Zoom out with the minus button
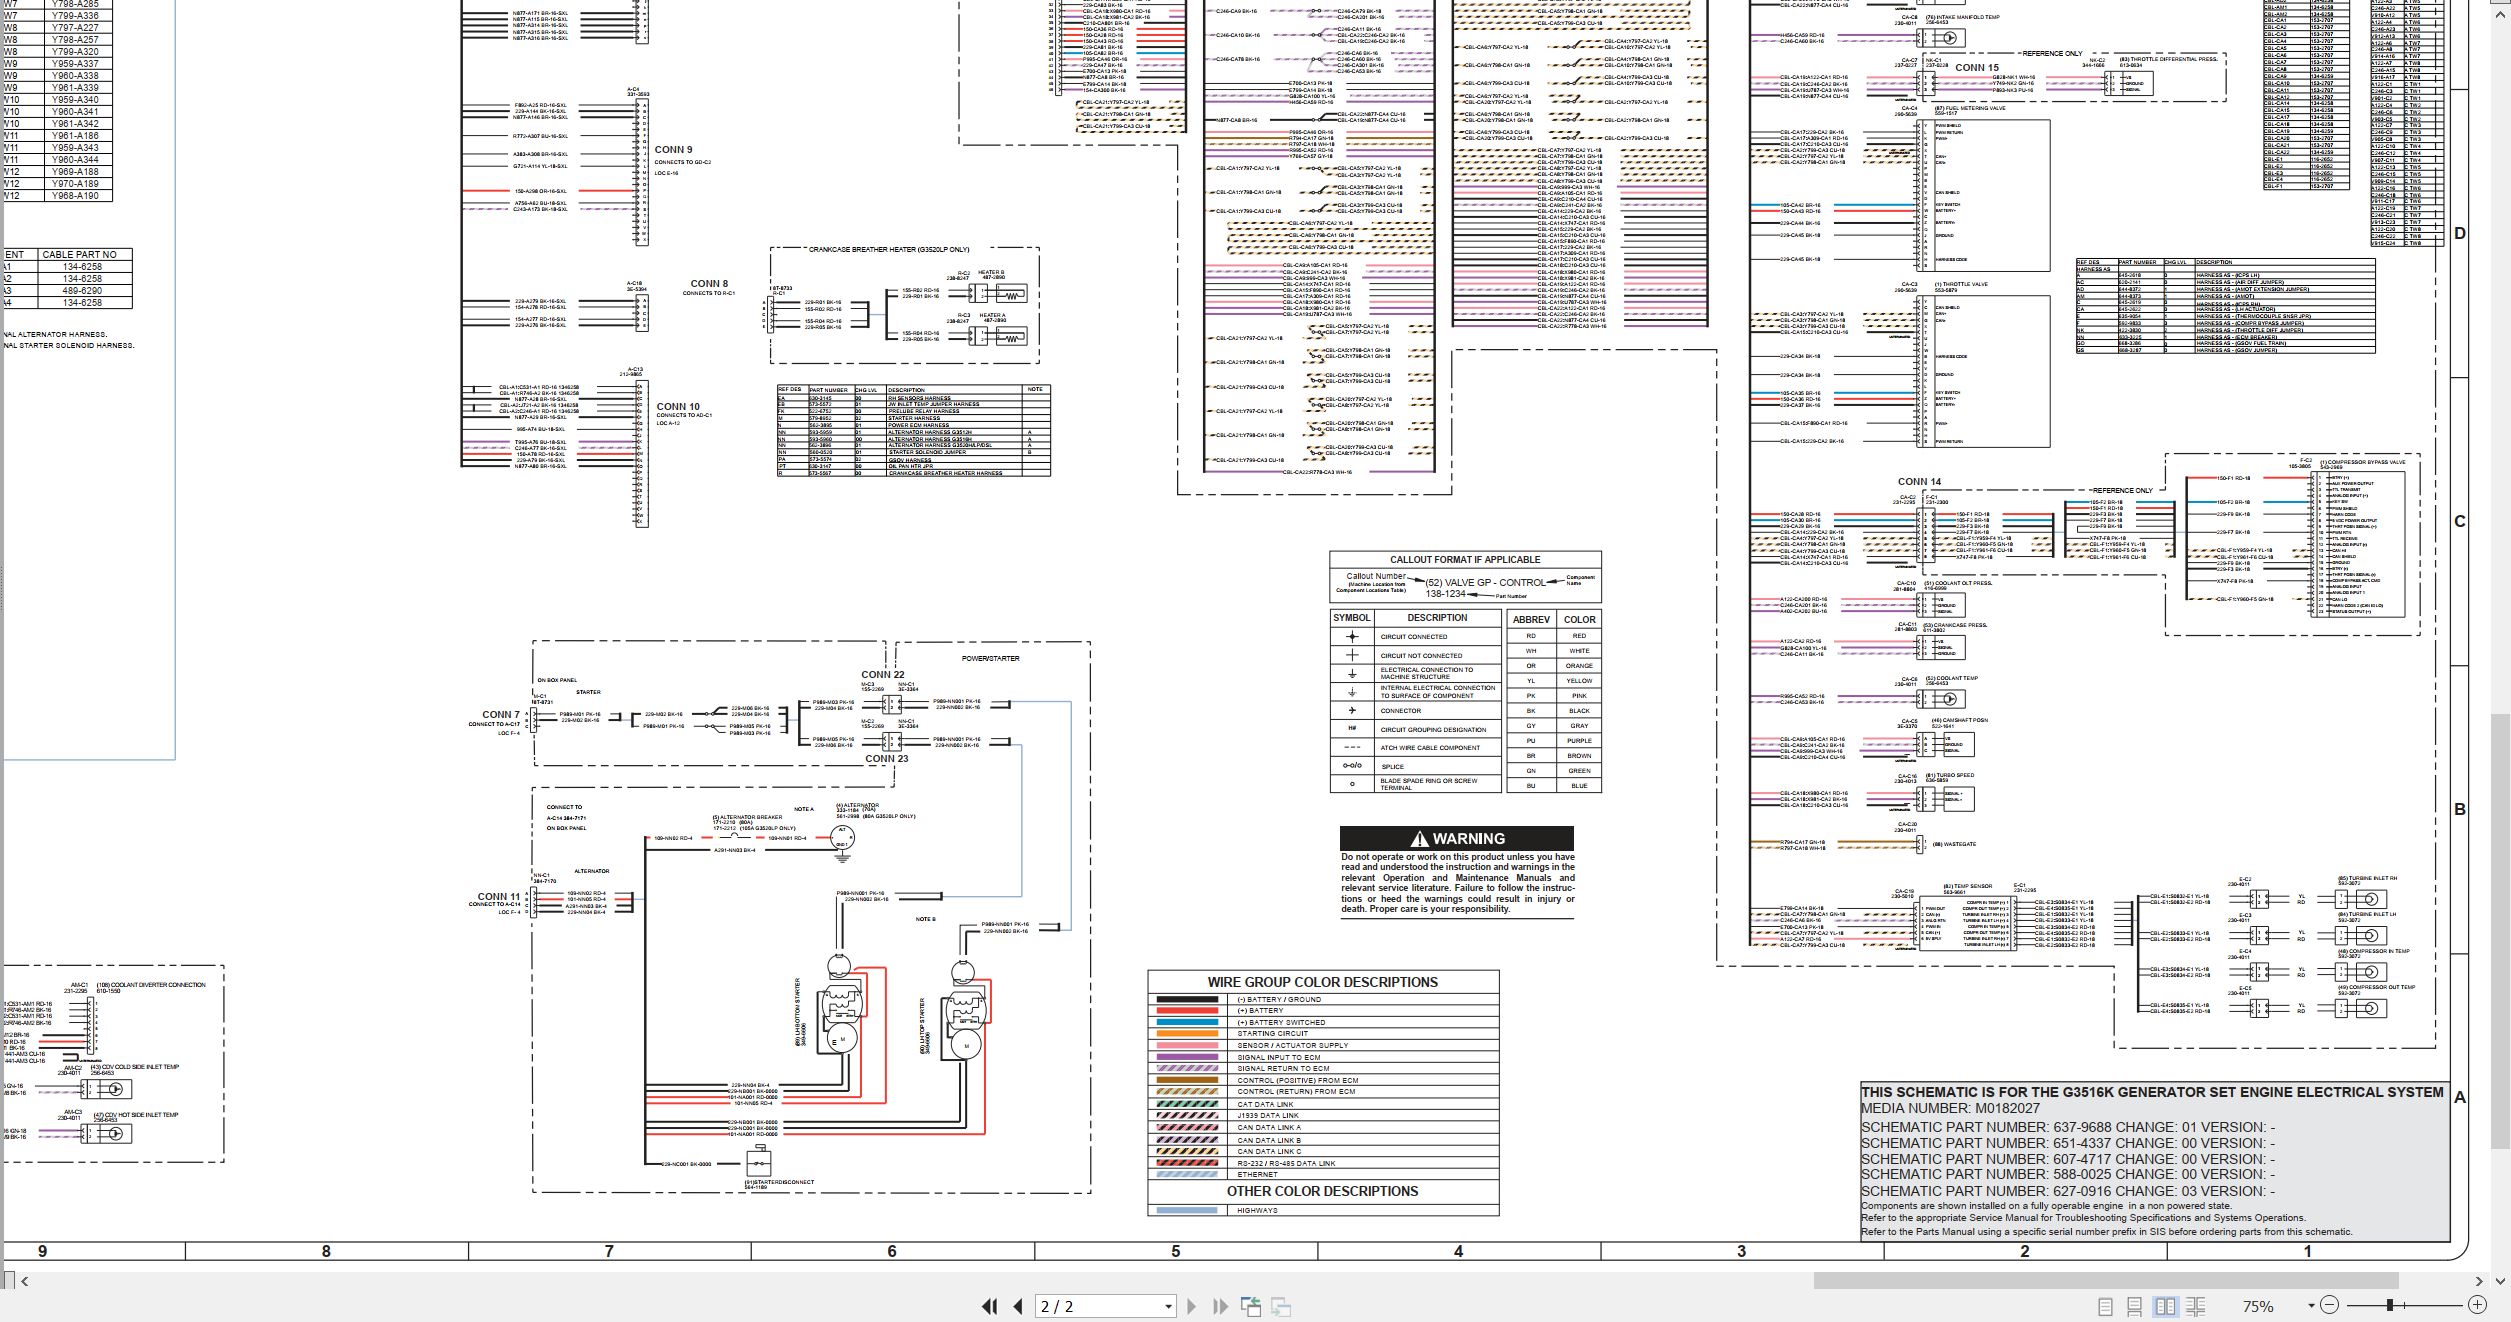This screenshot has height=1322, width=2511. (2329, 1305)
